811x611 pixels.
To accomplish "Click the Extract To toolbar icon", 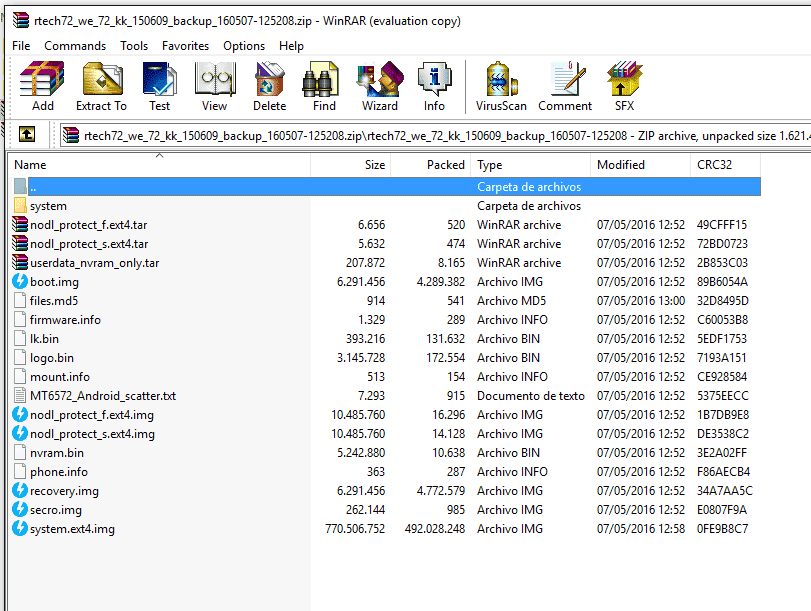I will [101, 86].
